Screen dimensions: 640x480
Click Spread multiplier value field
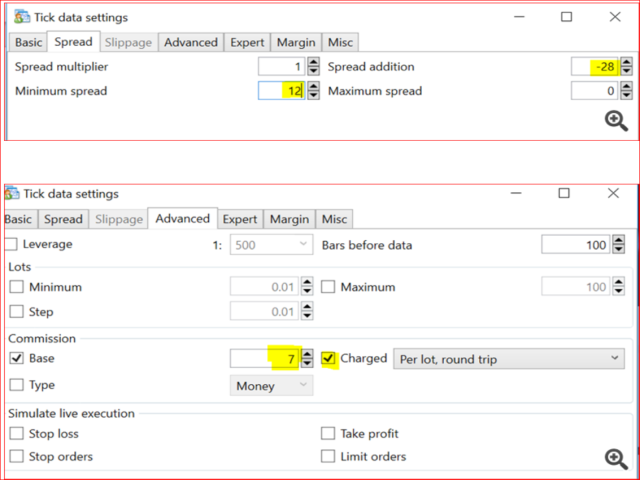click(x=282, y=67)
